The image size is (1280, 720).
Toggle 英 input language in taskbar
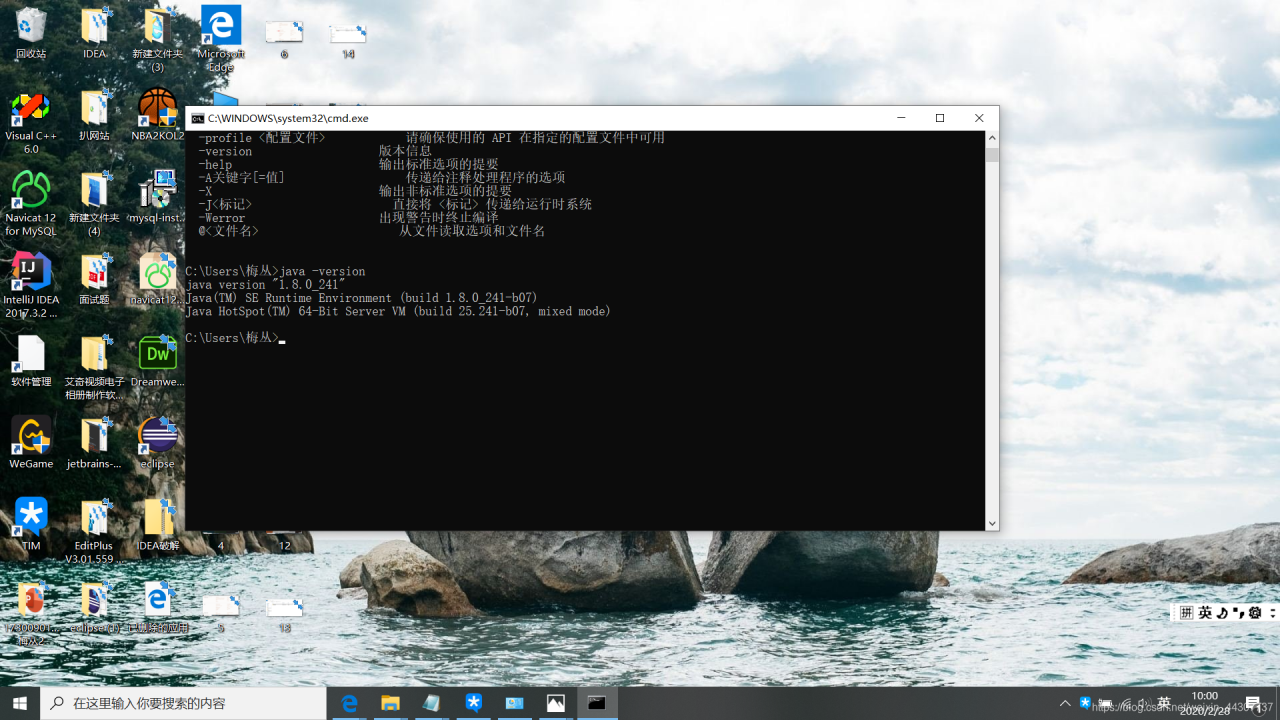coord(1164,703)
